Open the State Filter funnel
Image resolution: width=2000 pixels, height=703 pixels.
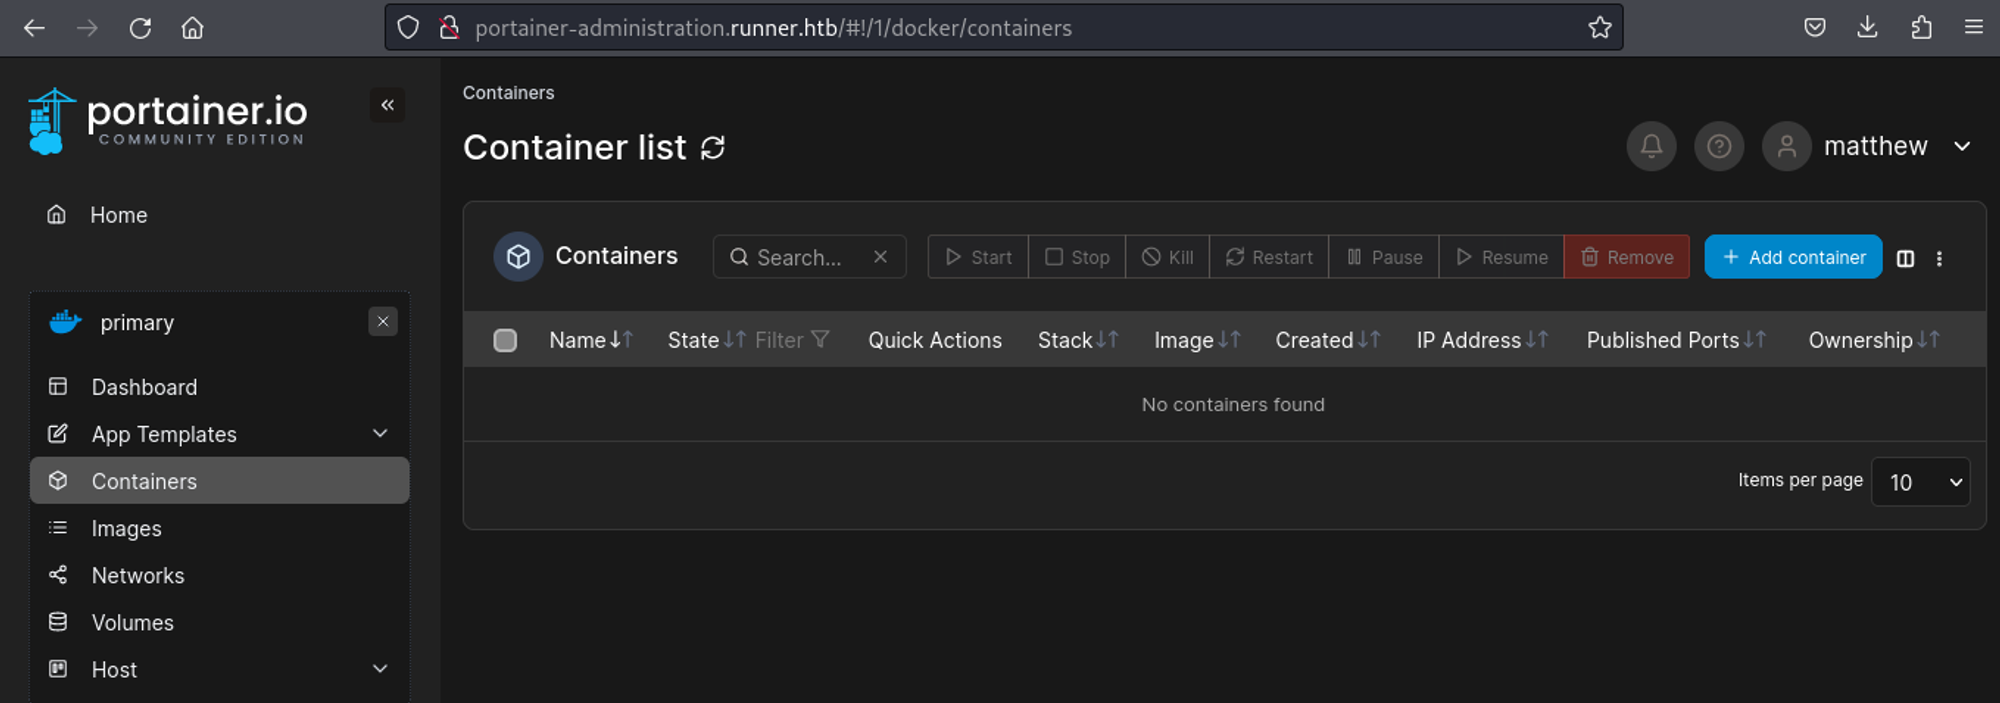(x=820, y=340)
